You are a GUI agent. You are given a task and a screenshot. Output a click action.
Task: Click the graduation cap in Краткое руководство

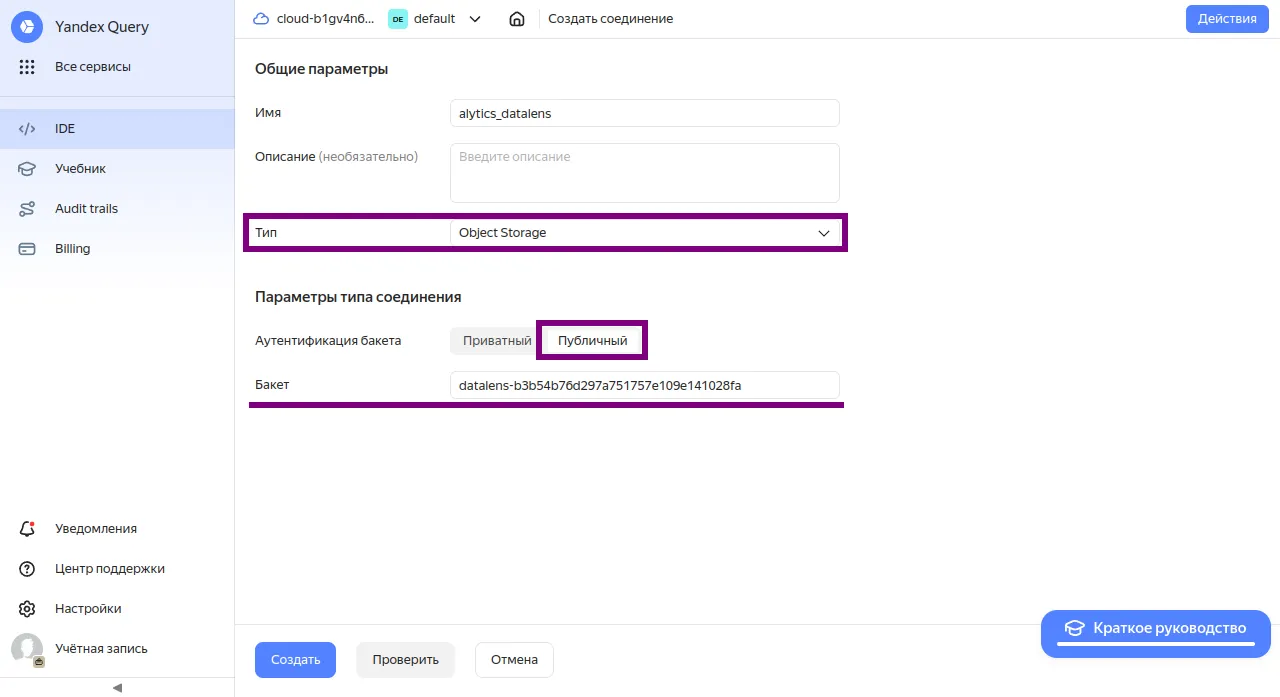coord(1074,628)
